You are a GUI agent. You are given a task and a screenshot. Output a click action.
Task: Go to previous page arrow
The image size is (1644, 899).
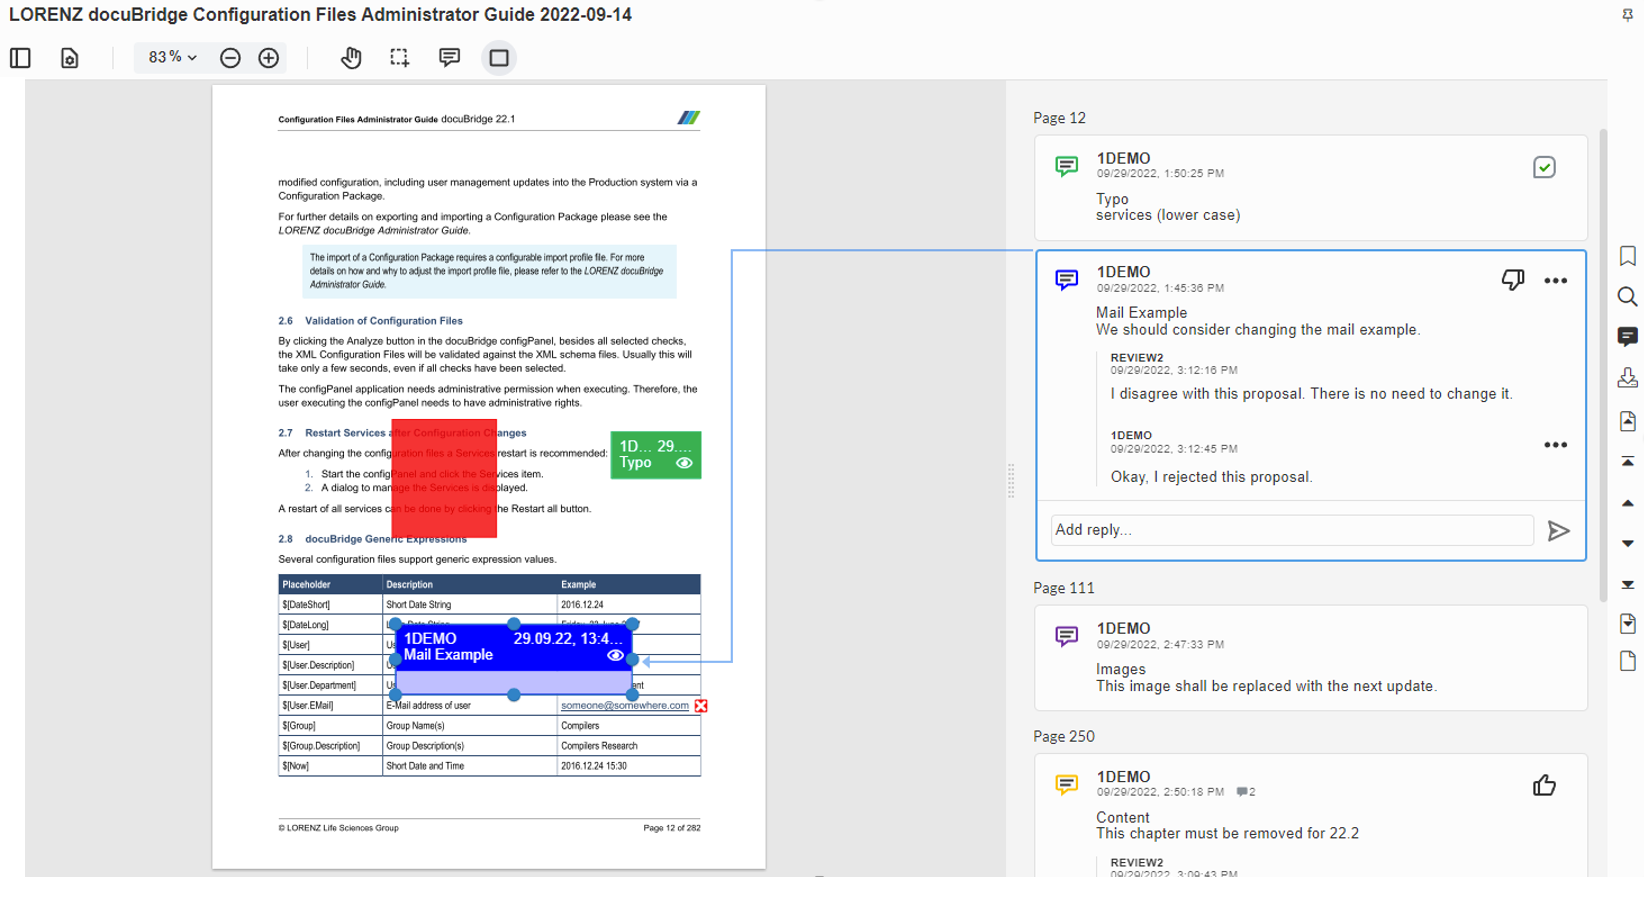pos(1628,503)
